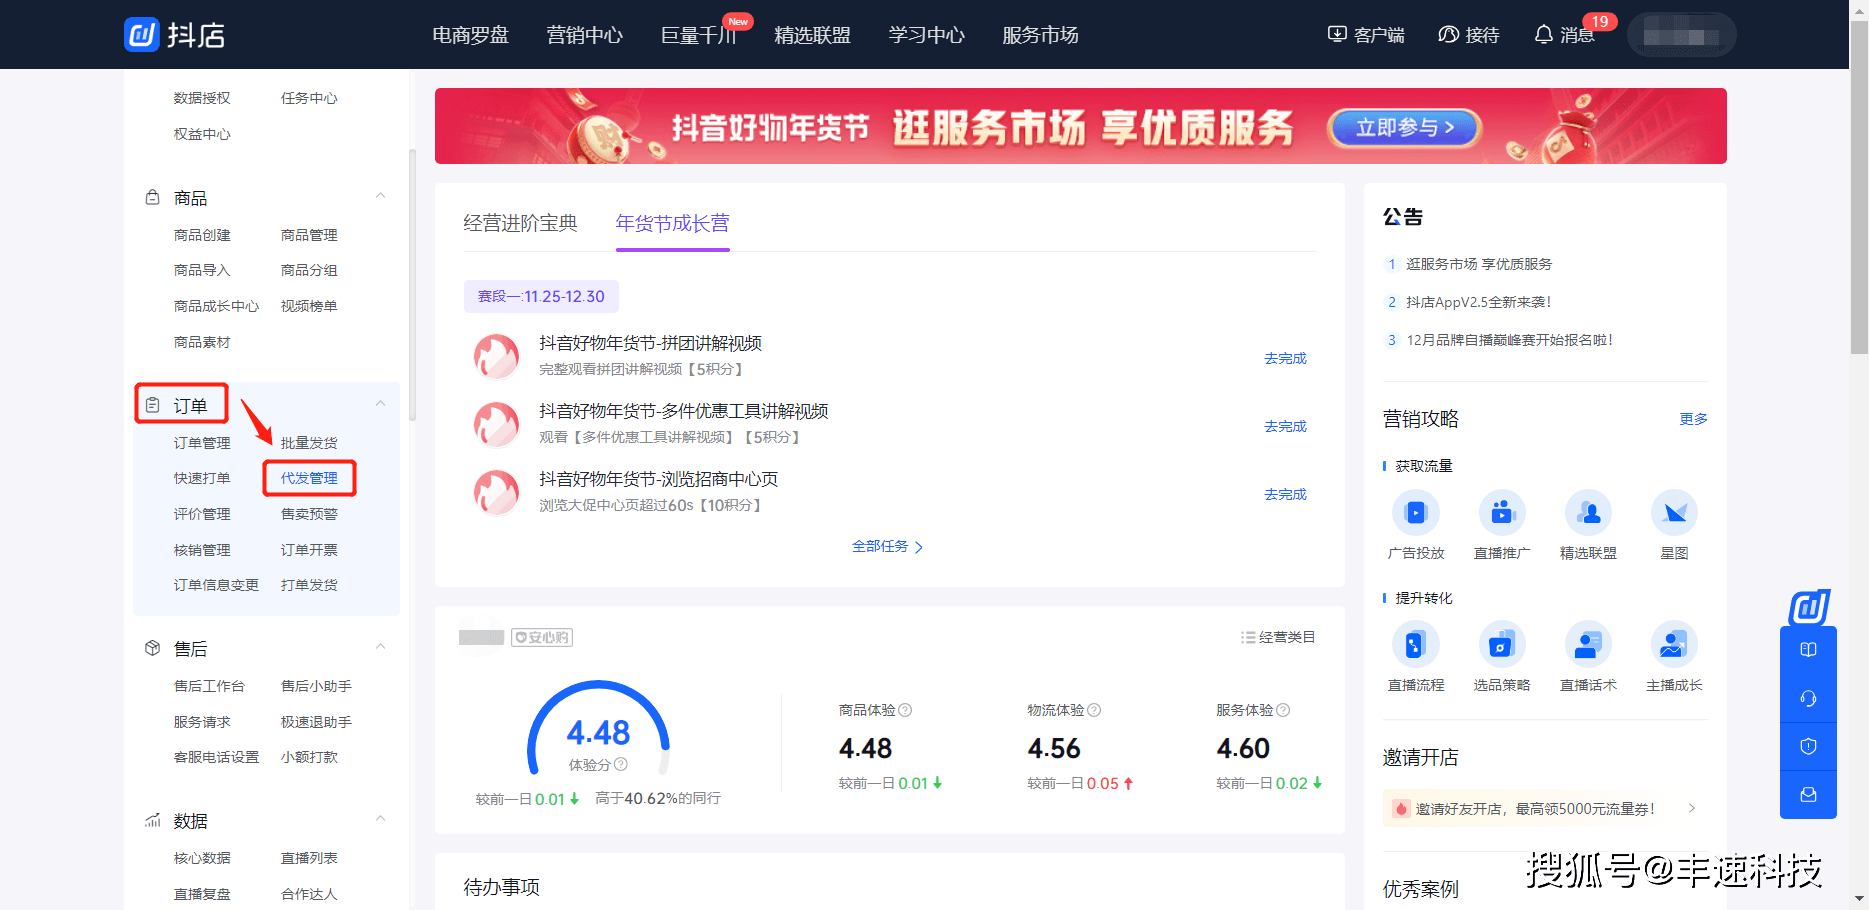Image resolution: width=1869 pixels, height=910 pixels.
Task: Click the floating 抖店 mascot icon
Action: pos(1809,607)
